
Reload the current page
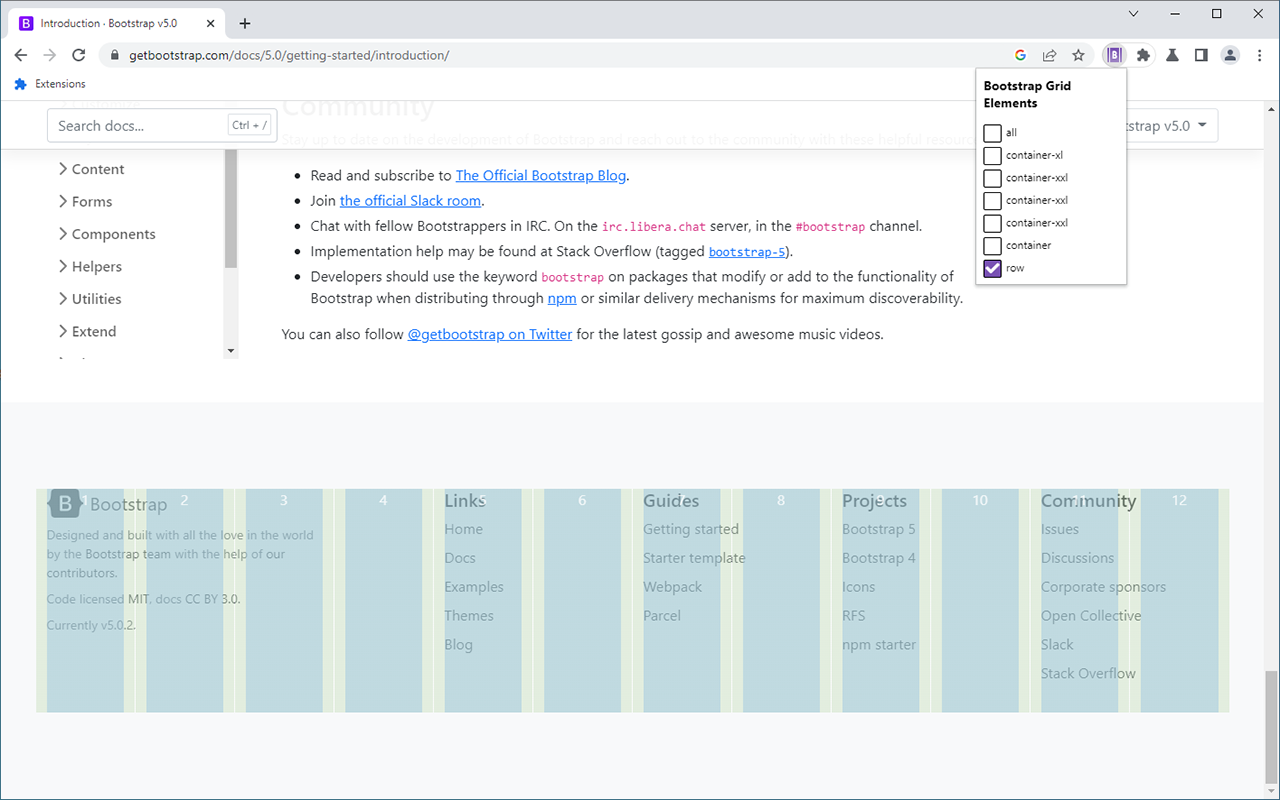[79, 55]
